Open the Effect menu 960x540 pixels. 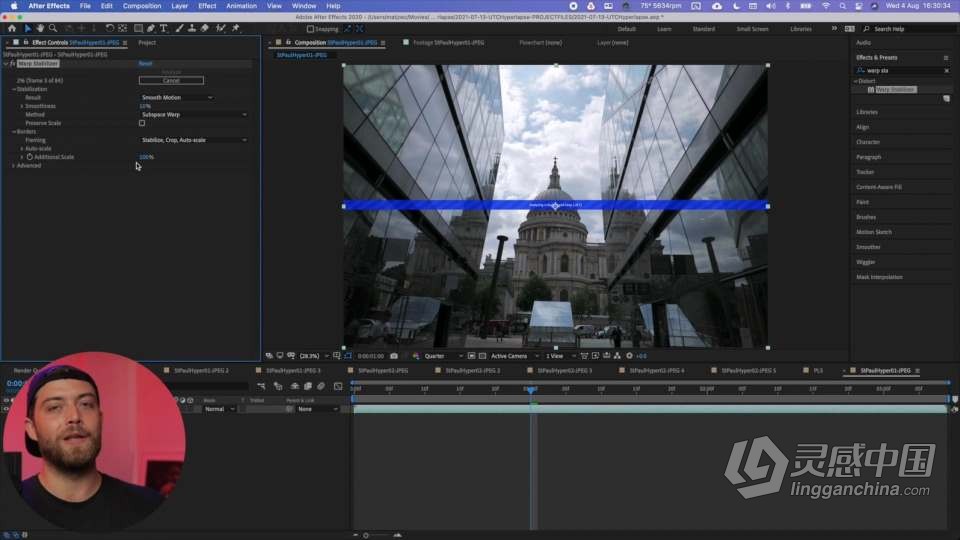coord(207,6)
